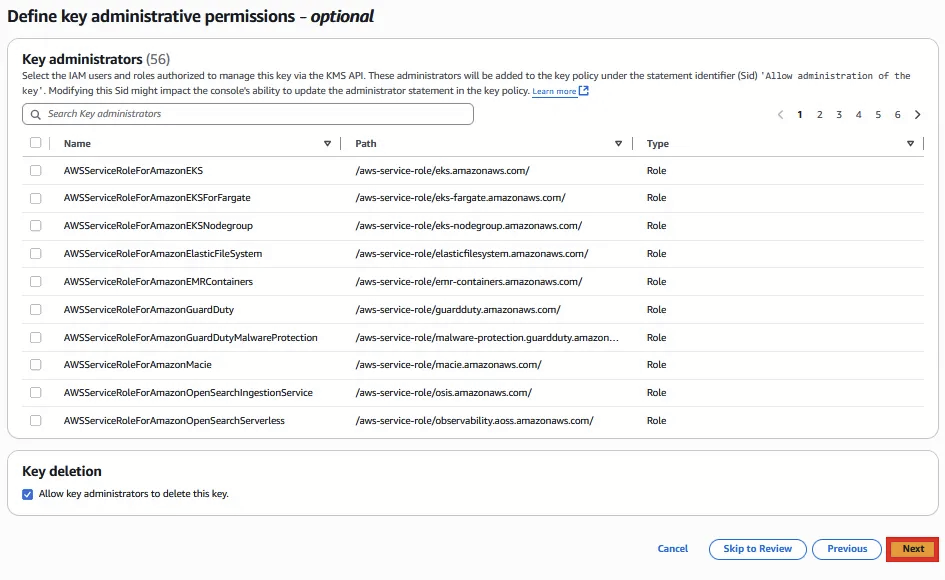Viewport: 945px width, 580px height.
Task: Click path /aws-service-role/guardduty.amazonaws.com/
Action: 457,310
